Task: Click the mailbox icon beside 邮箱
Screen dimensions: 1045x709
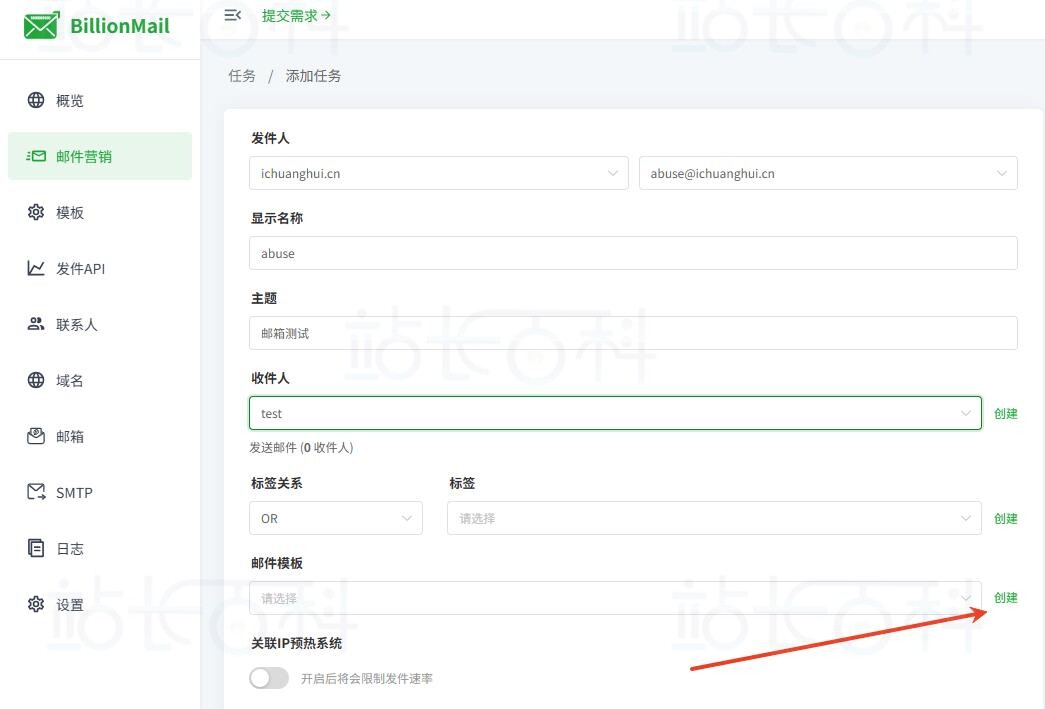Action: click(x=36, y=436)
